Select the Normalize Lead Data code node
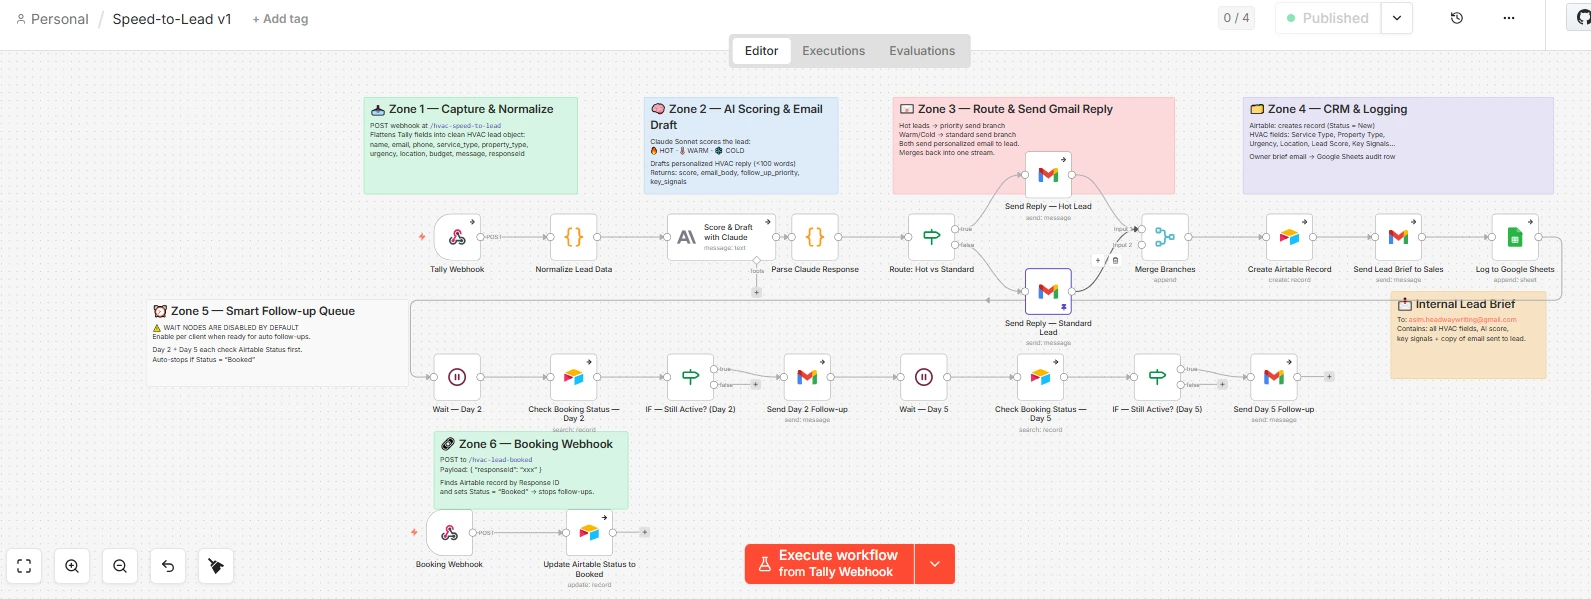 pyautogui.click(x=574, y=237)
